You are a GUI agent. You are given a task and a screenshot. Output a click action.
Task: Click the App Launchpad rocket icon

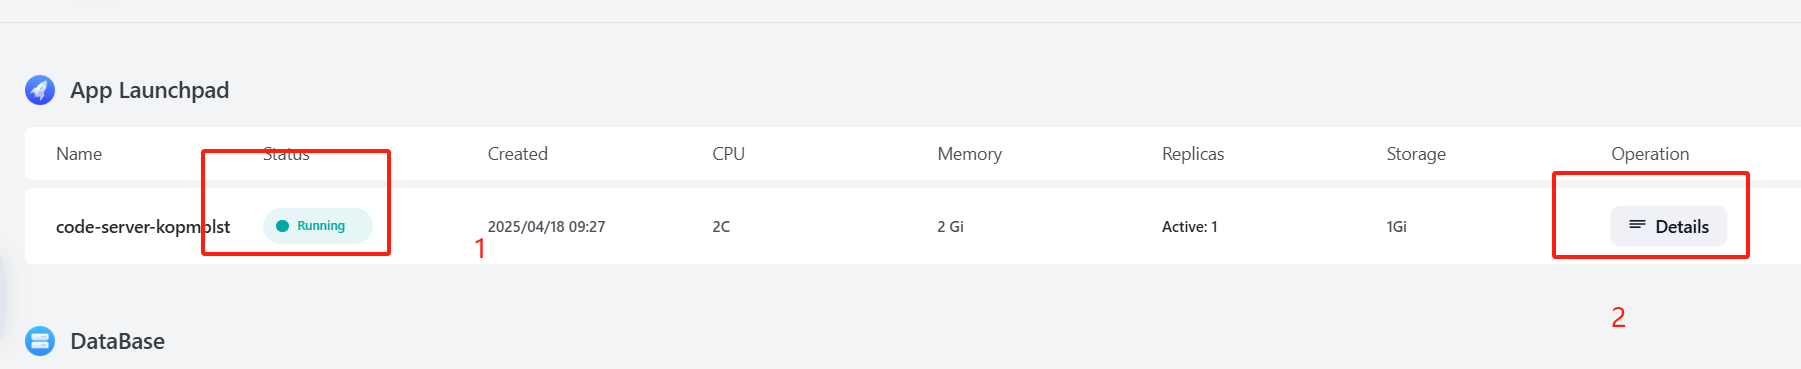click(40, 90)
